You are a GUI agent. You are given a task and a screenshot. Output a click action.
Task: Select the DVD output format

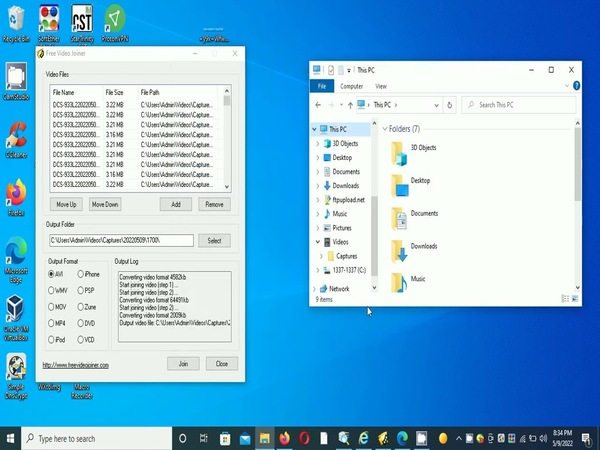coord(80,323)
